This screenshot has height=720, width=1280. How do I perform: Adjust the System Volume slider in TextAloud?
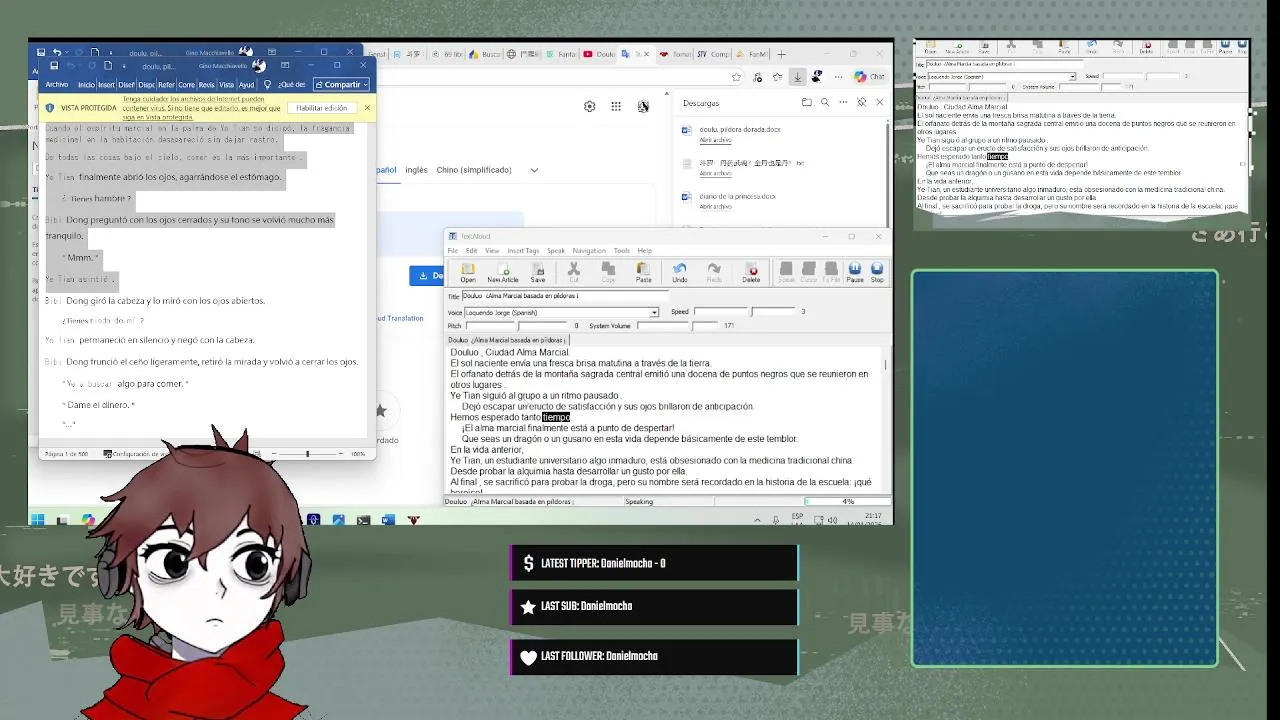678,326
